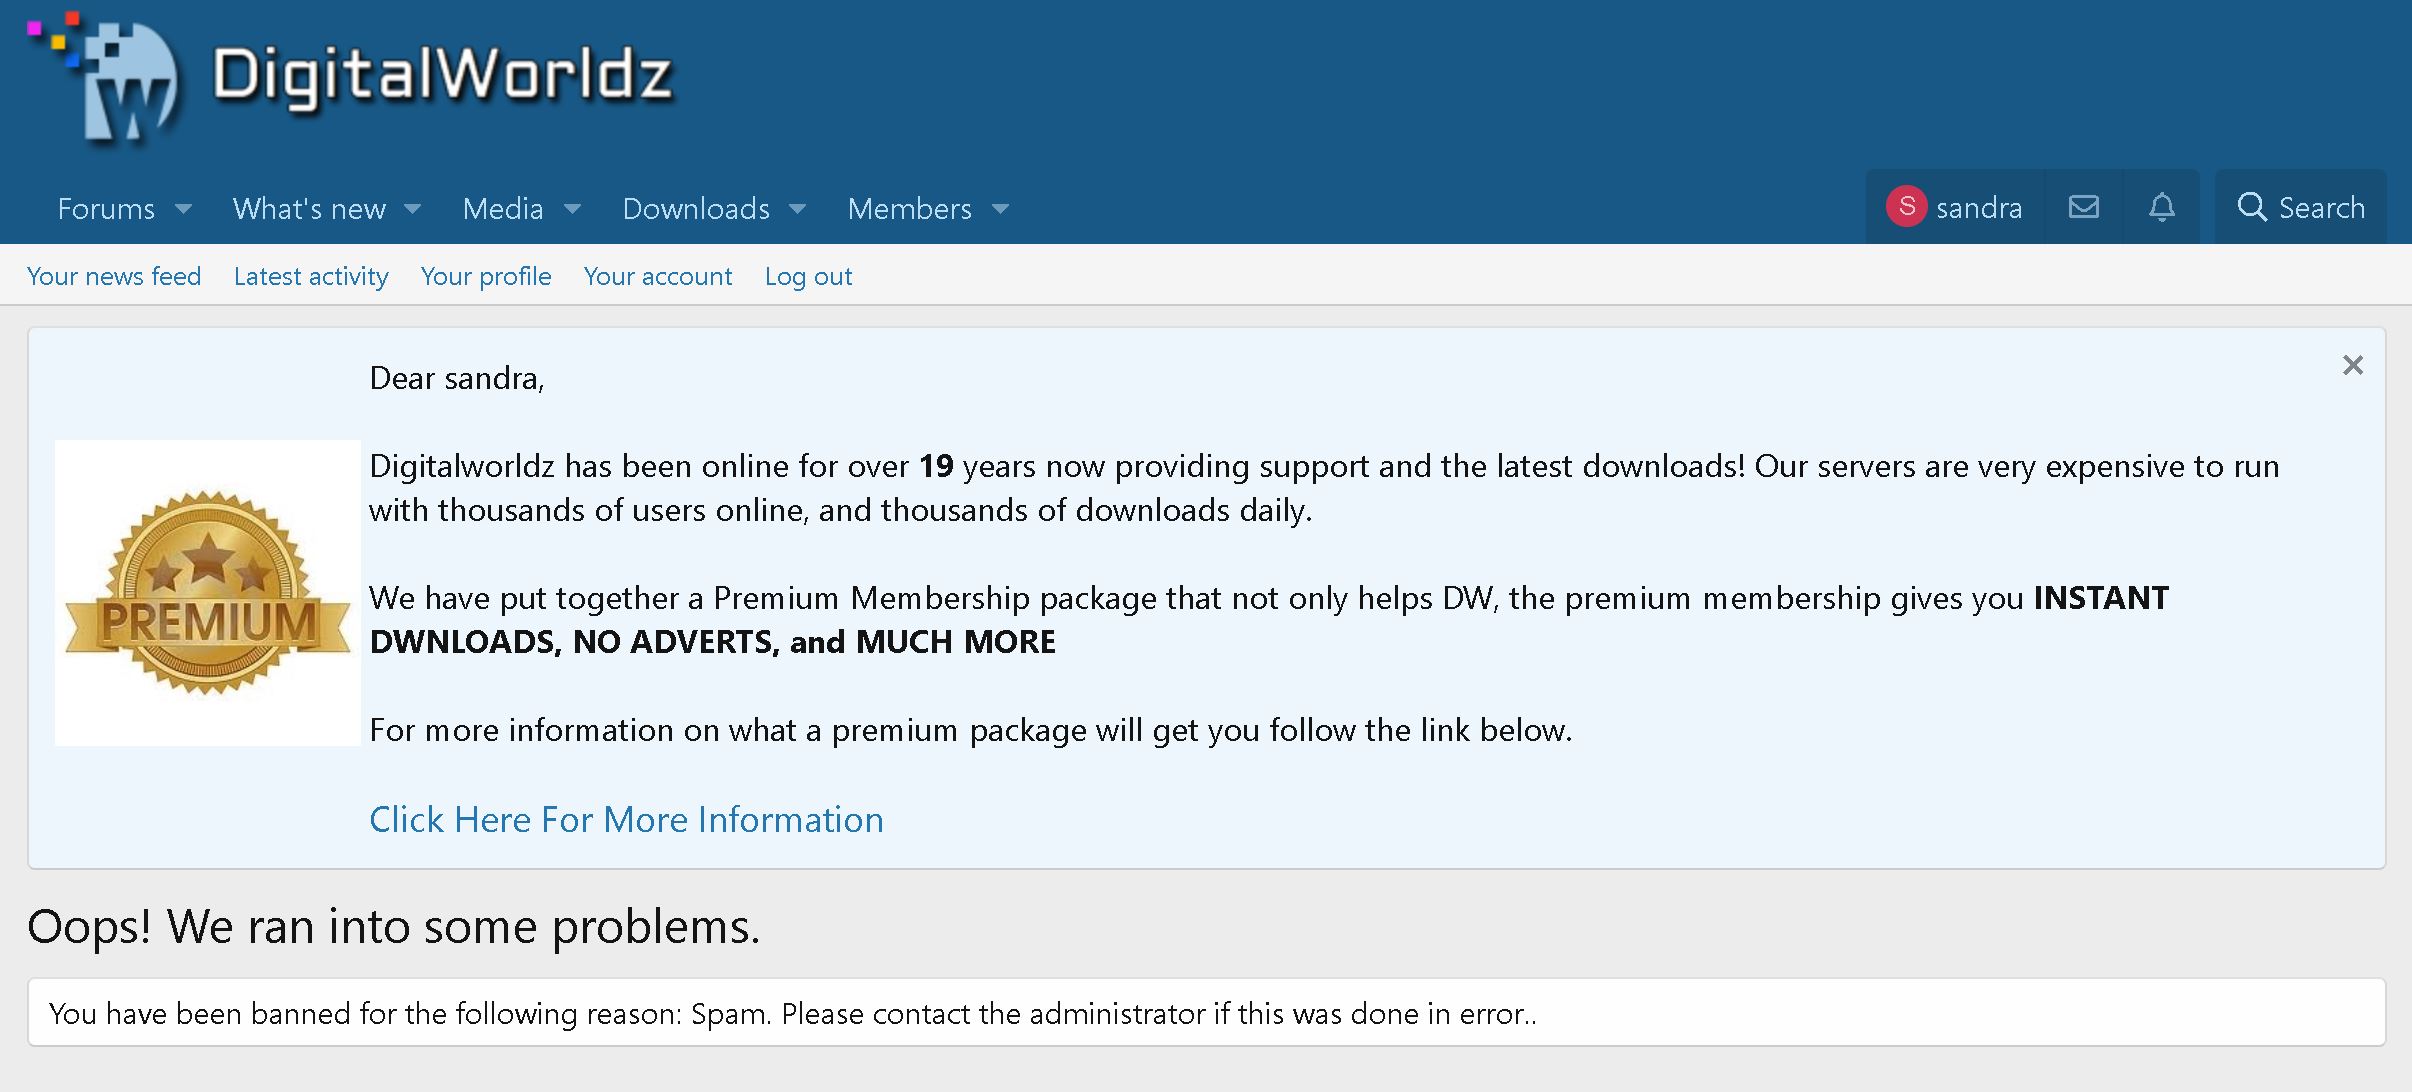Open the inbox envelope icon
The width and height of the screenshot is (2412, 1092).
coord(2084,207)
